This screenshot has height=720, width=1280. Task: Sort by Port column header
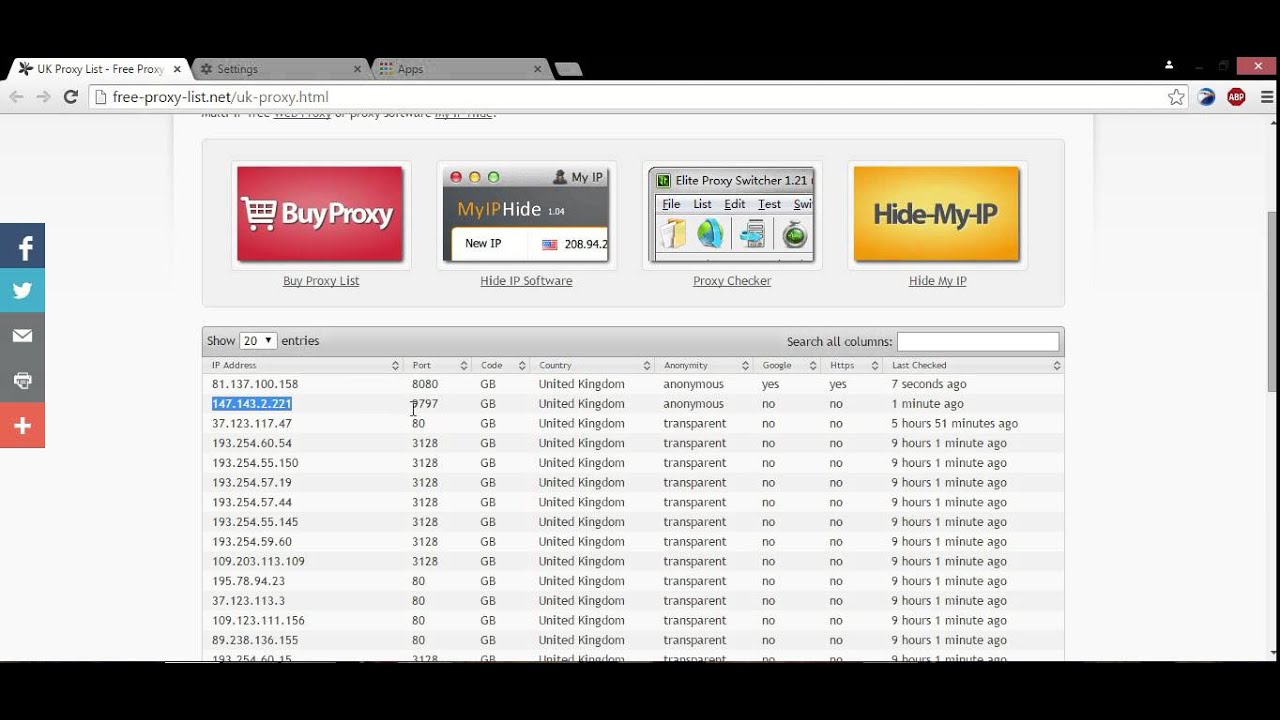pyautogui.click(x=438, y=366)
